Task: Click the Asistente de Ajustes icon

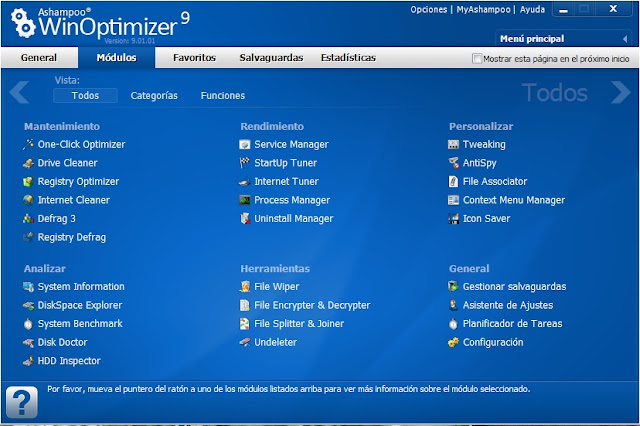Action: (453, 305)
